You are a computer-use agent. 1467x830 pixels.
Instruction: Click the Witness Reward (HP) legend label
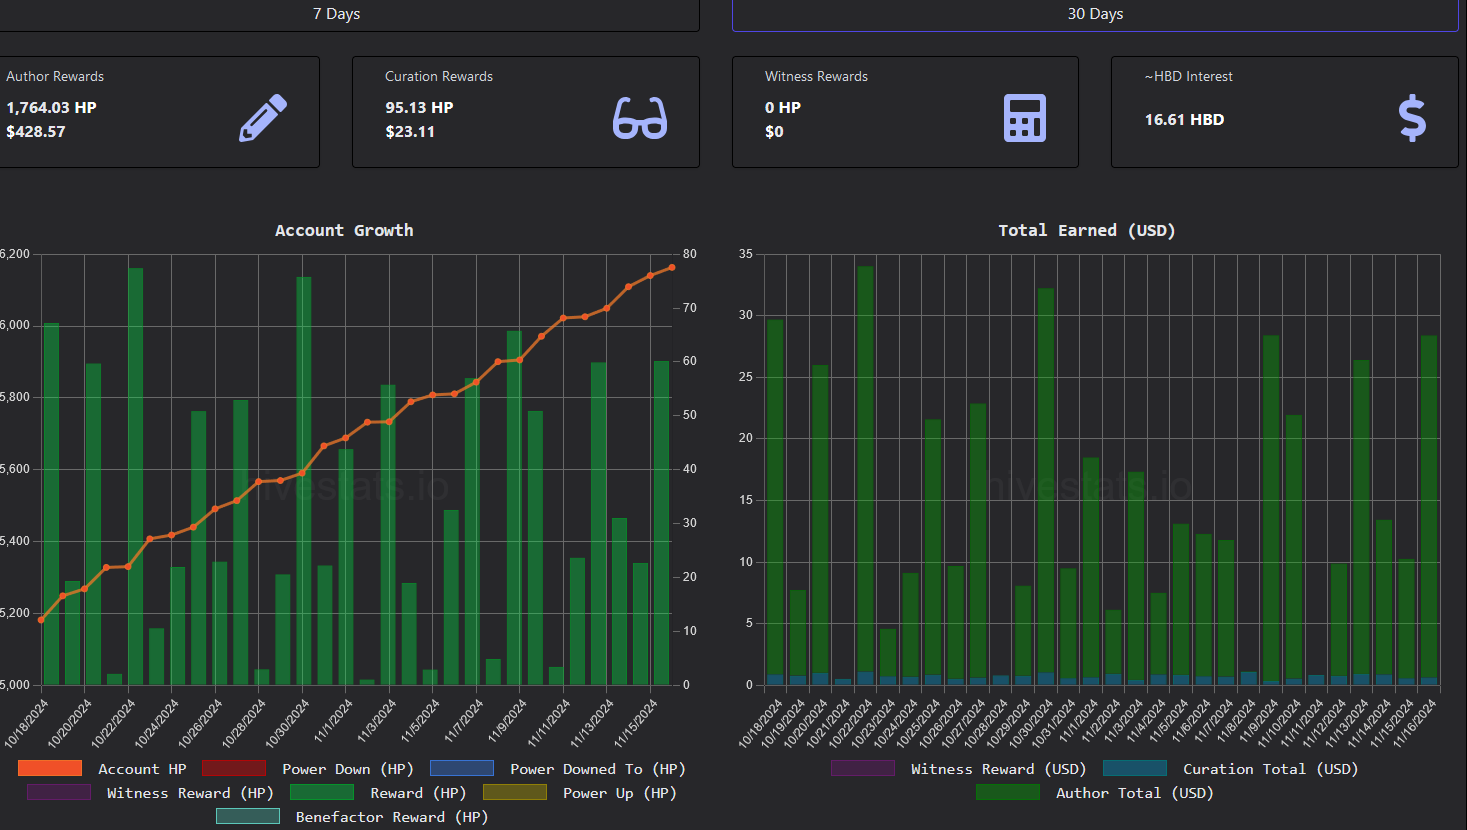click(x=190, y=793)
